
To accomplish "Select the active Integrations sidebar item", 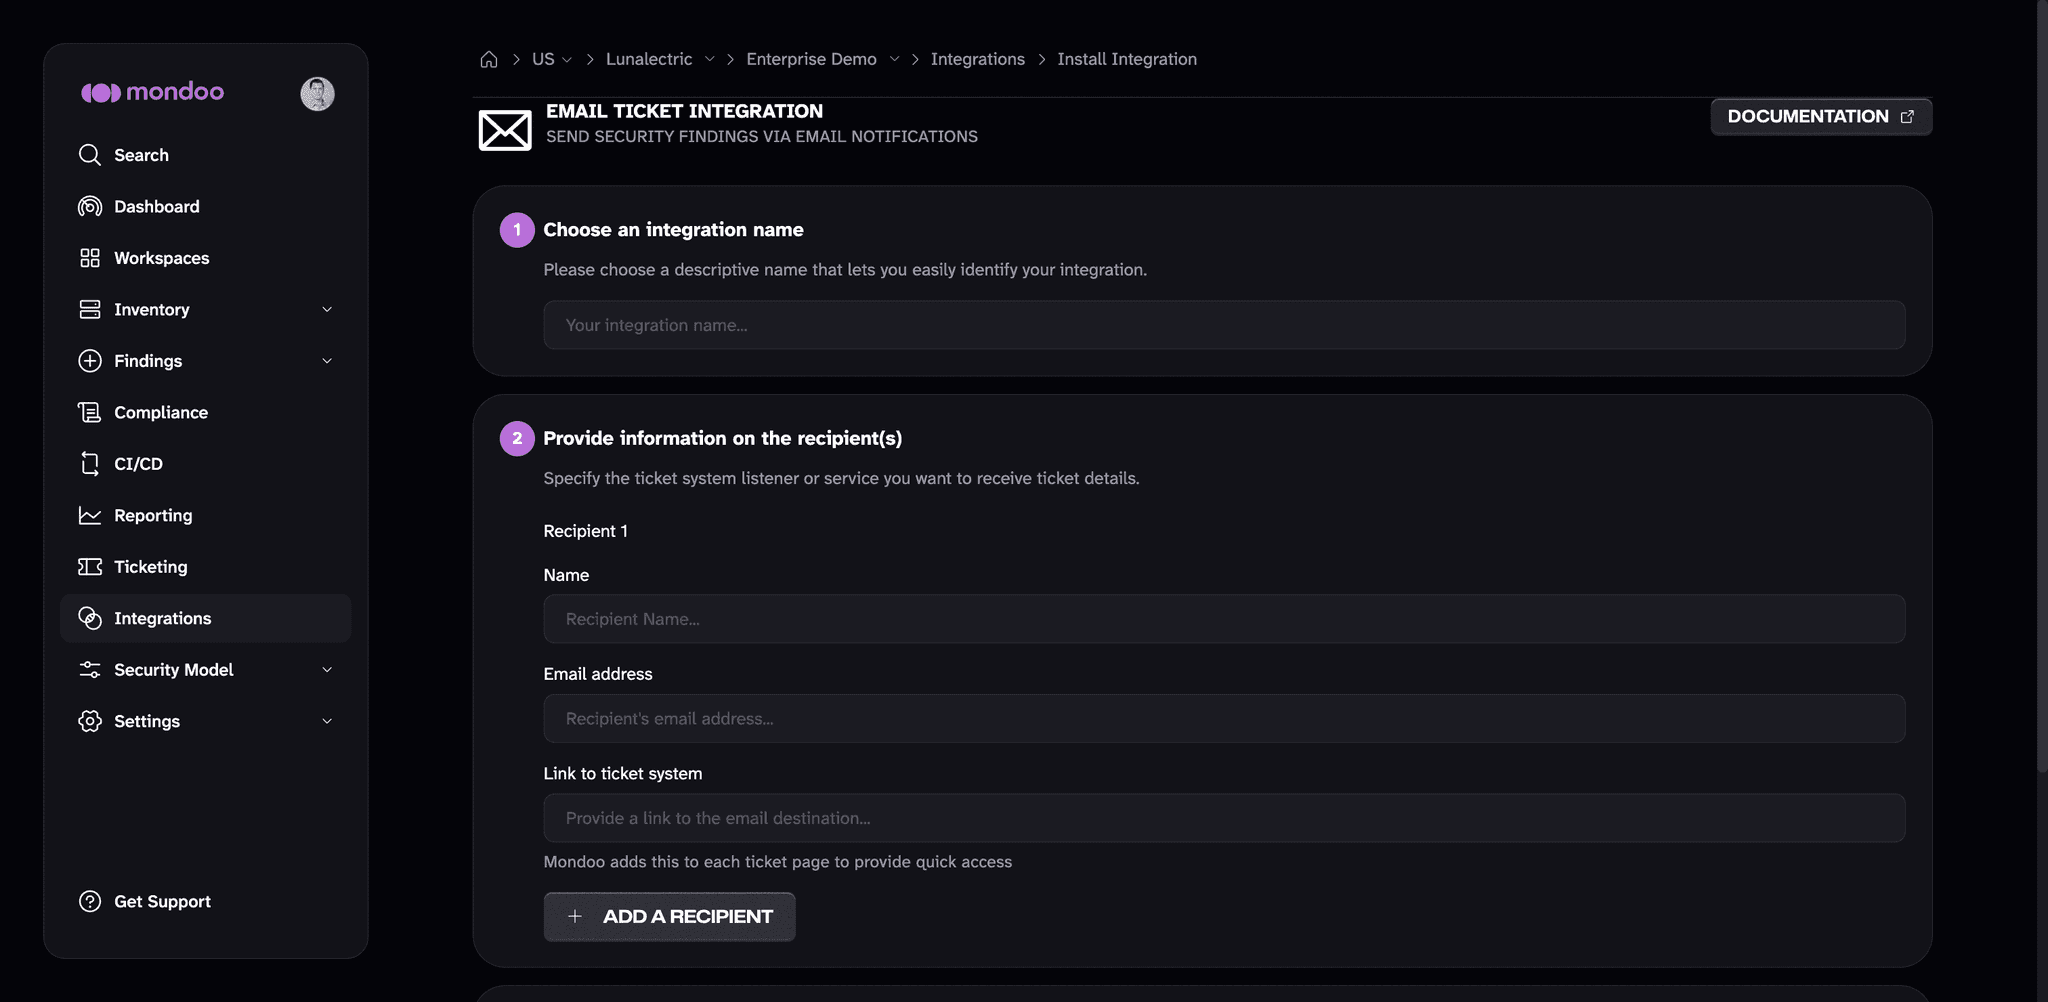I will tap(205, 618).
